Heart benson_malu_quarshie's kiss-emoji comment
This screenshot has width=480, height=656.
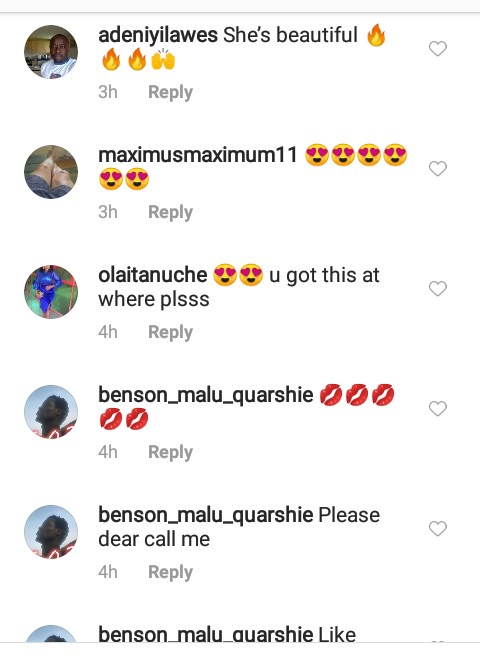(438, 408)
